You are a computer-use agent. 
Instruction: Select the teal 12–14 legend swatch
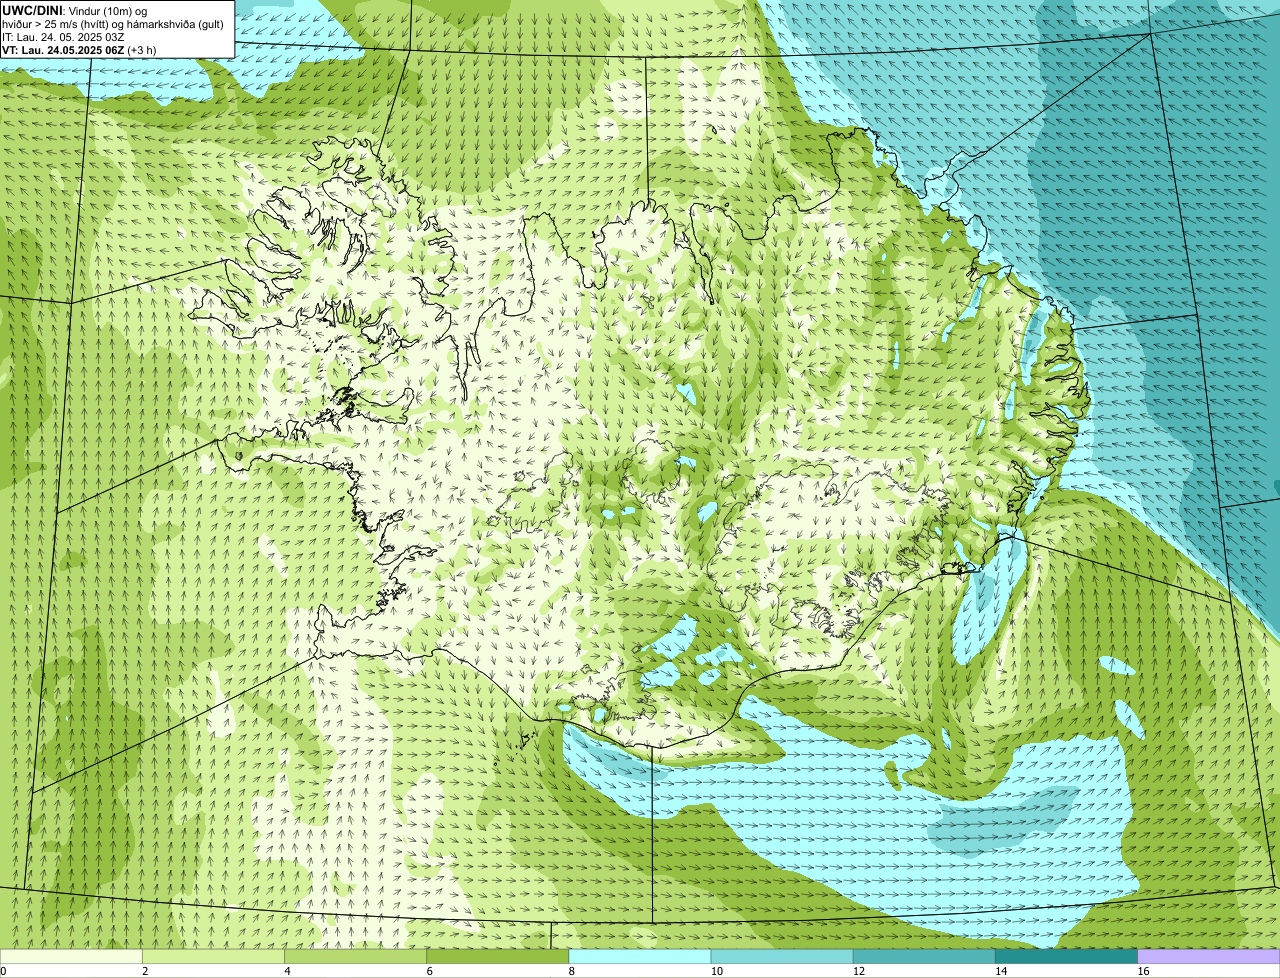(924, 957)
